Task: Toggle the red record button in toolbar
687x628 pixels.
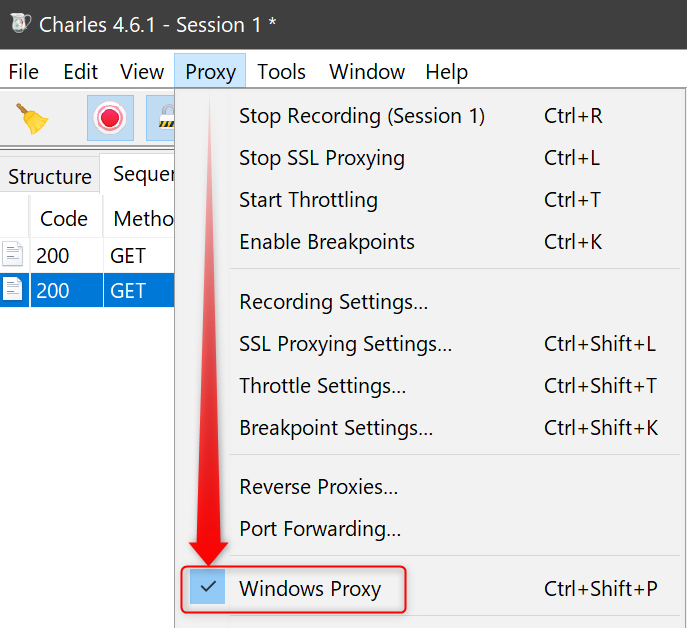Action: point(110,118)
